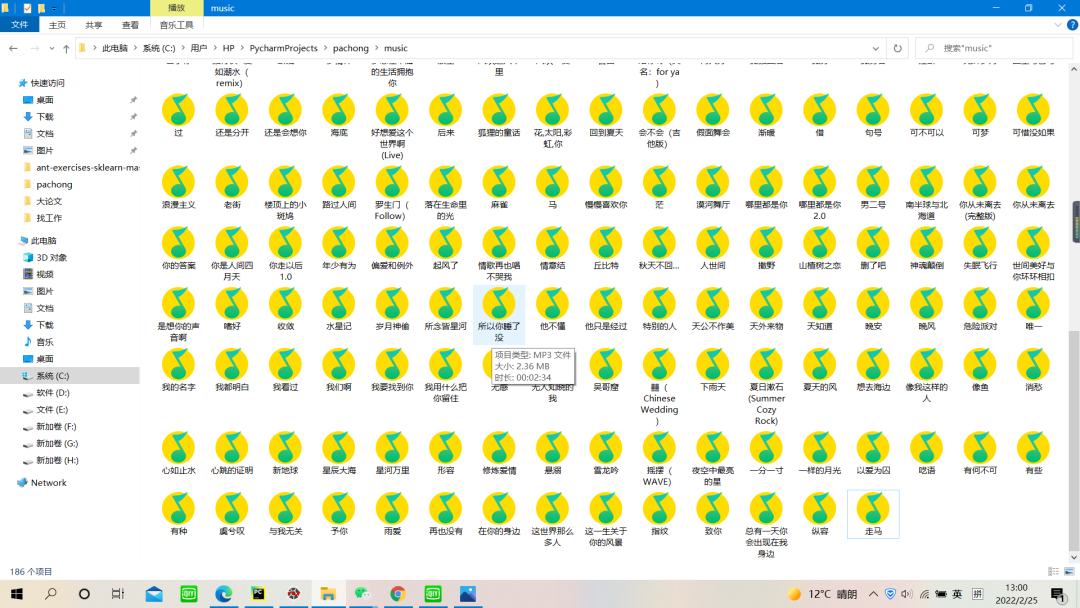This screenshot has height=608, width=1080.
Task: Select the music file 年少有为
Action: (339, 248)
